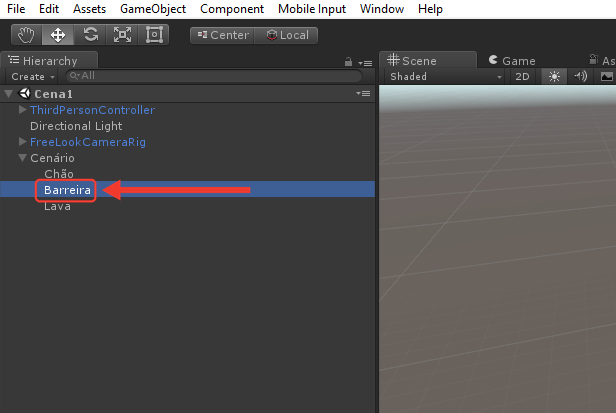Select the Rotate tool
This screenshot has height=413, width=616.
(x=90, y=35)
